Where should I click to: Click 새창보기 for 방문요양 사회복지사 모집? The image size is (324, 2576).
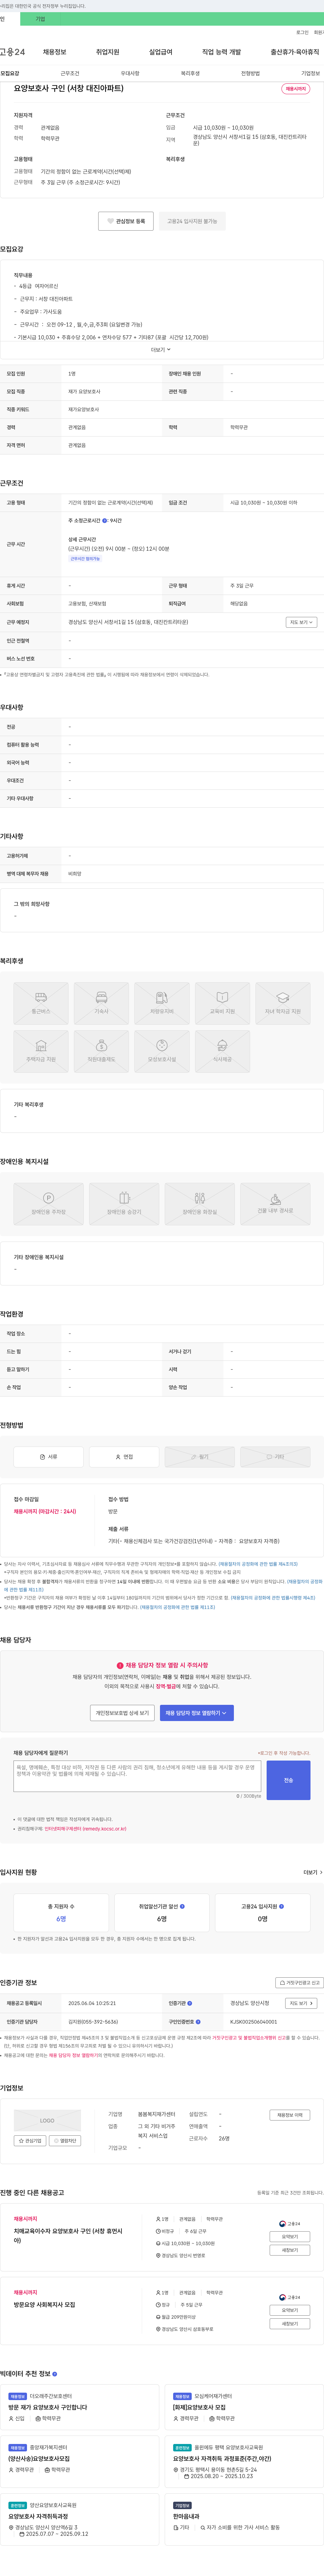pos(290,2324)
